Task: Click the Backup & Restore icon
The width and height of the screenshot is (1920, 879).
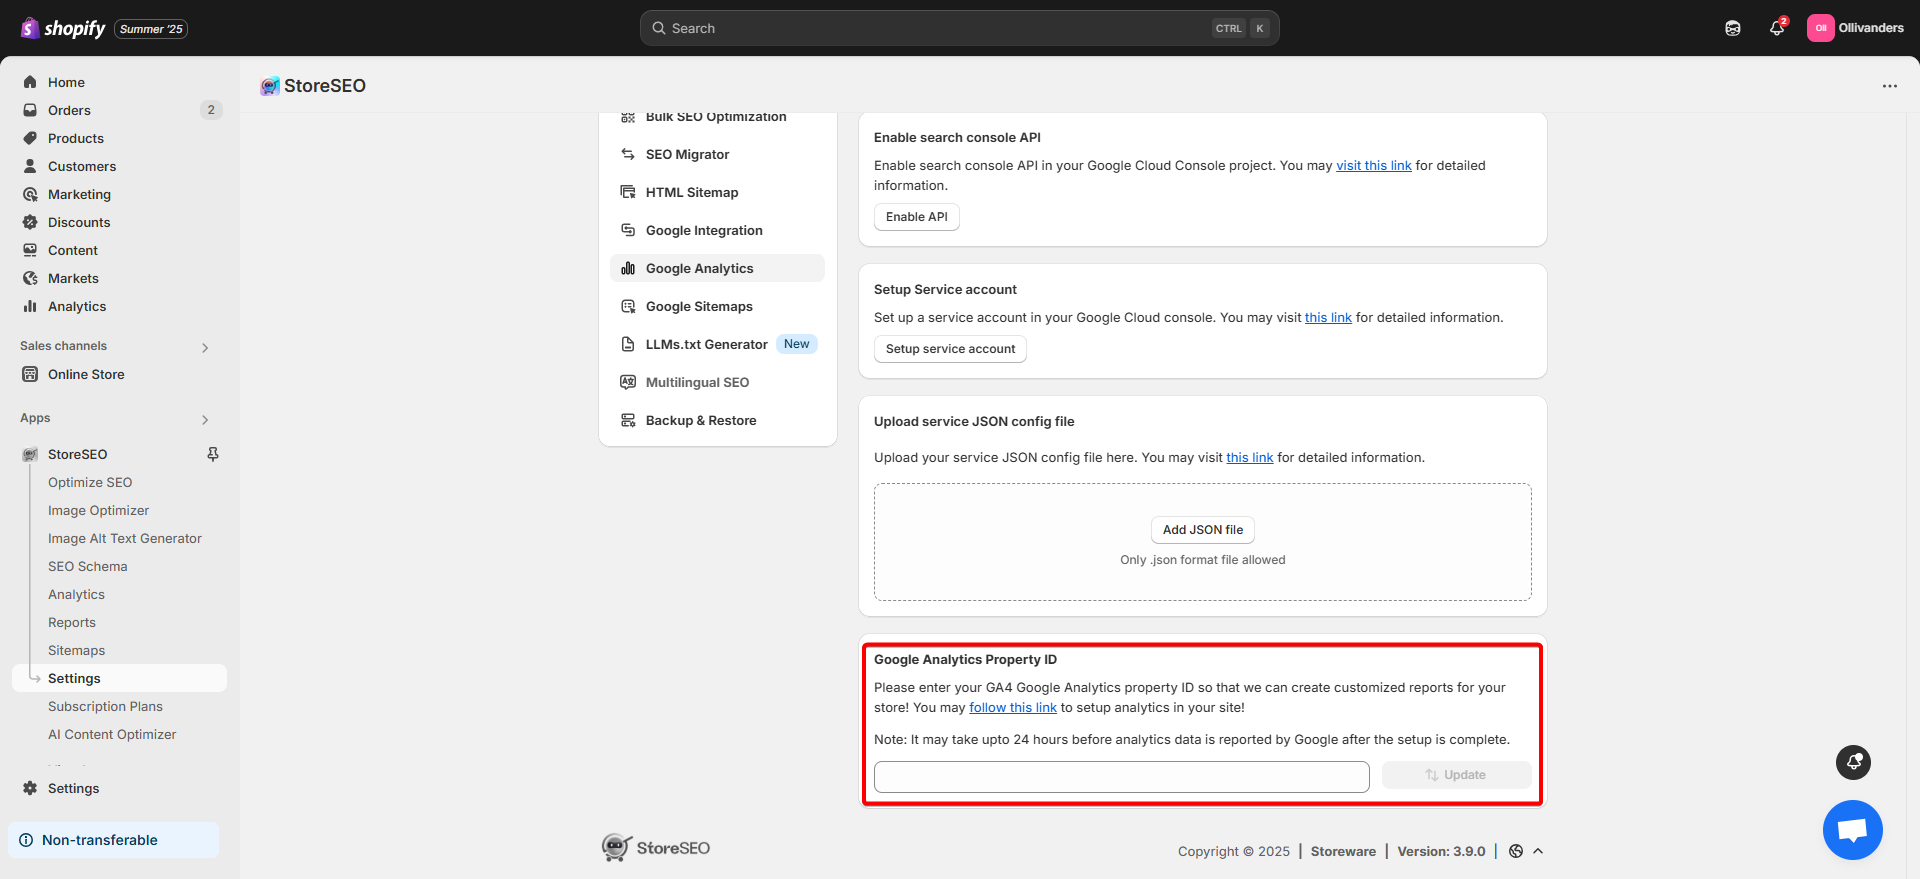Action: point(628,420)
